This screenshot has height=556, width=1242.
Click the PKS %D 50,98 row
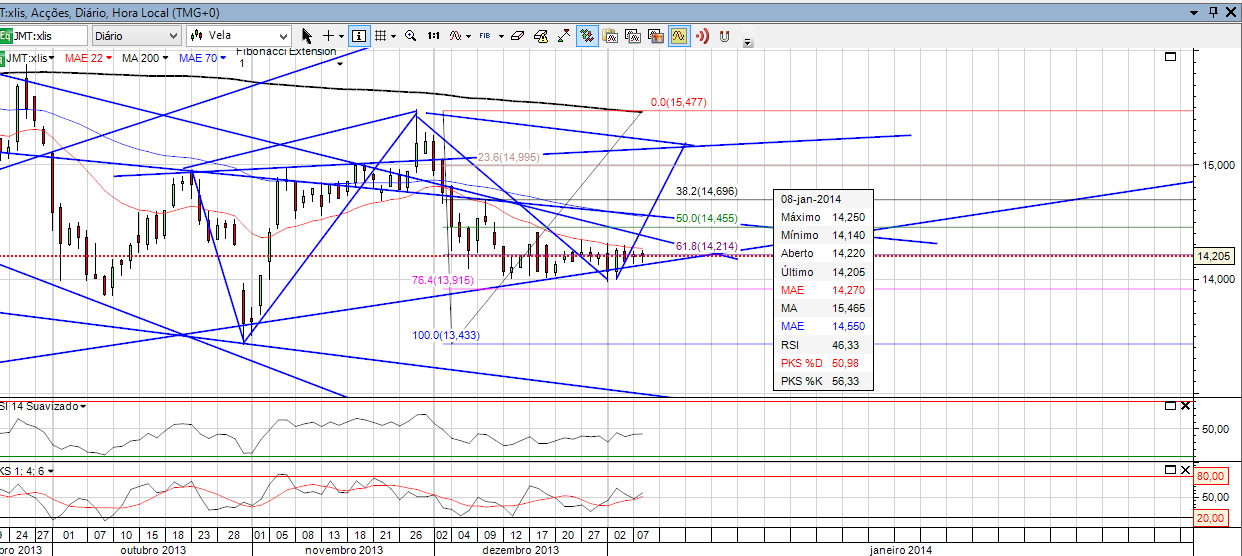(x=823, y=363)
